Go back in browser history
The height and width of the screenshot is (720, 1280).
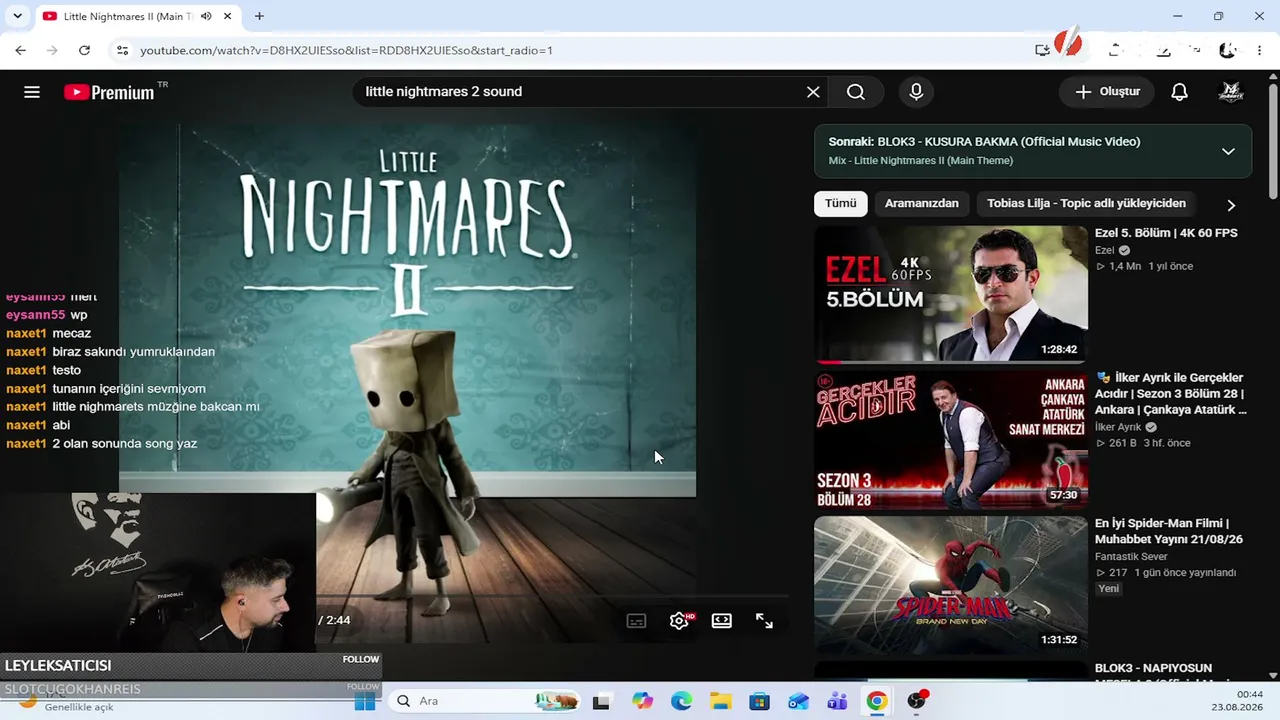click(x=21, y=50)
